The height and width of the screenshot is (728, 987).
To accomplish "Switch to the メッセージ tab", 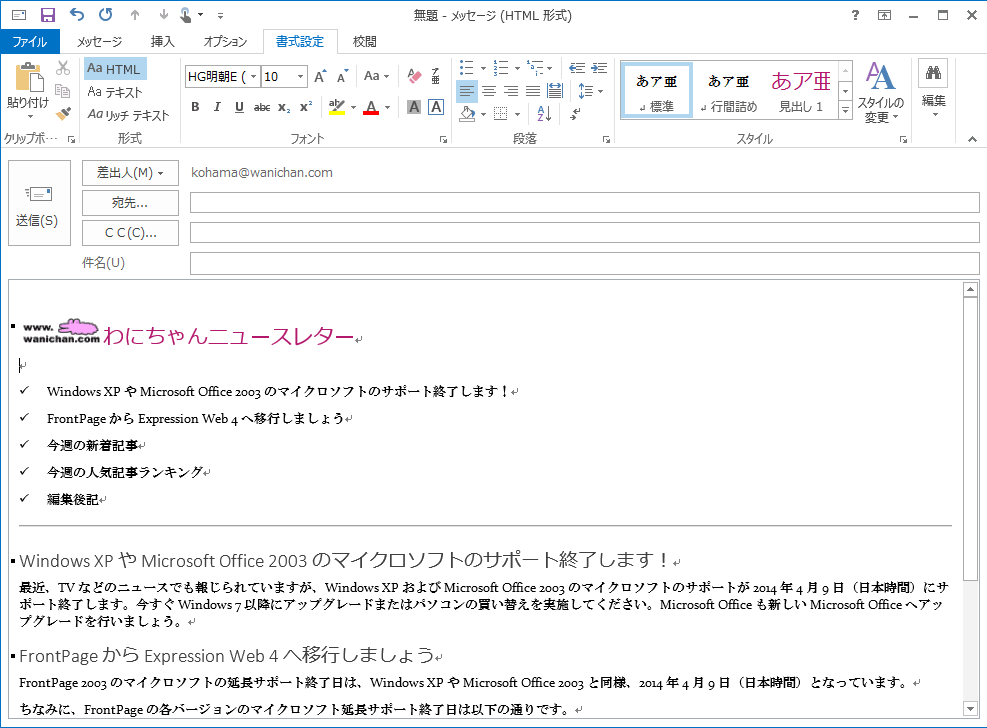I will click(x=99, y=42).
